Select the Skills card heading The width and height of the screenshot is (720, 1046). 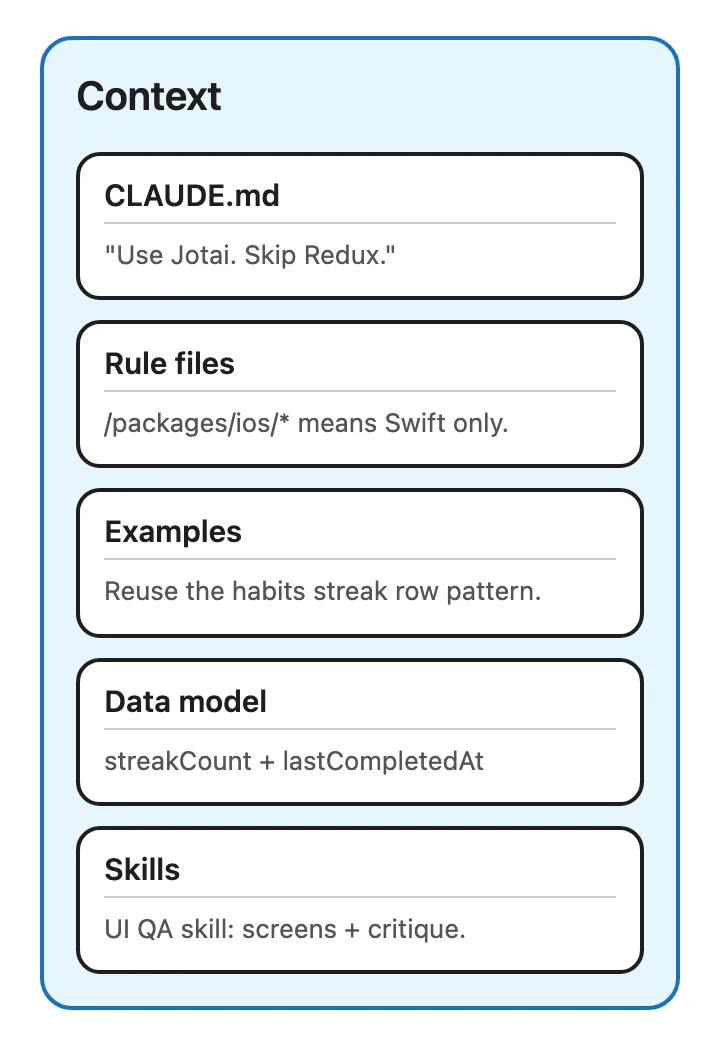[x=142, y=870]
